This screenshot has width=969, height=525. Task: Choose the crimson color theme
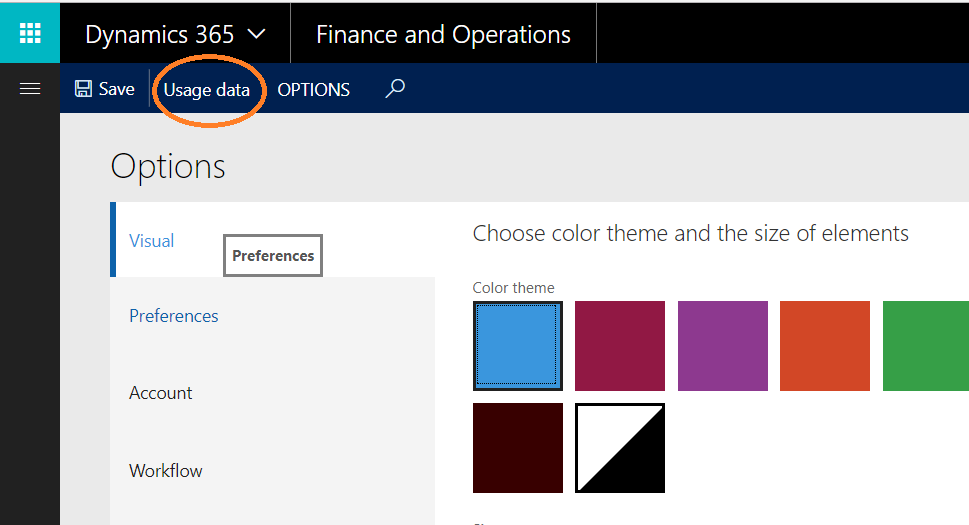(620, 346)
